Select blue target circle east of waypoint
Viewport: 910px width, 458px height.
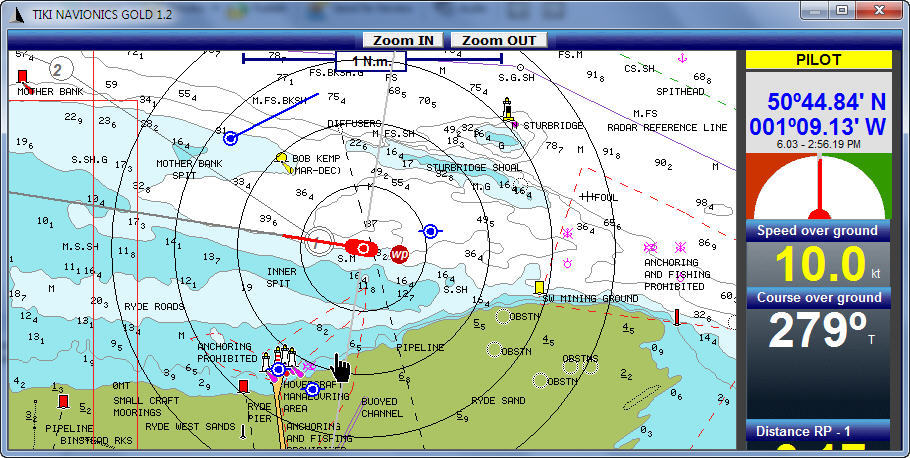(430, 231)
